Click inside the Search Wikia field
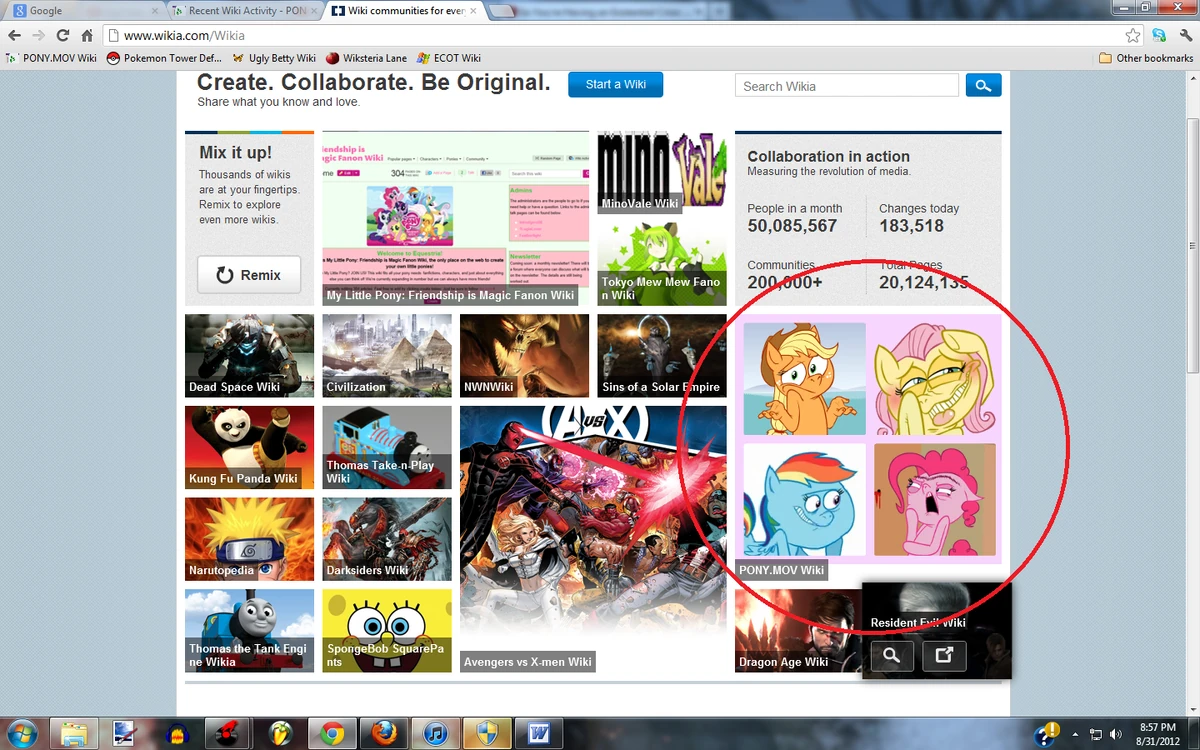 point(845,85)
